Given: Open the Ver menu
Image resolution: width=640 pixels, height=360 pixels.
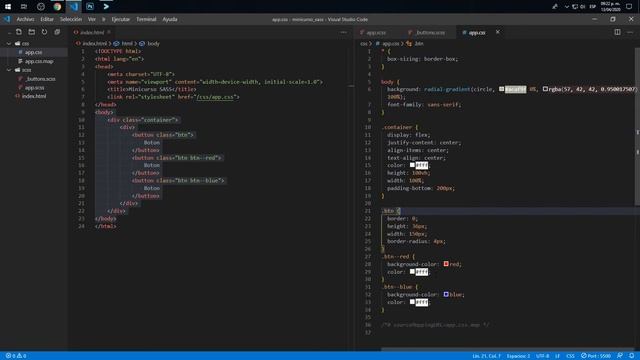Looking at the screenshot, I should point(92,19).
